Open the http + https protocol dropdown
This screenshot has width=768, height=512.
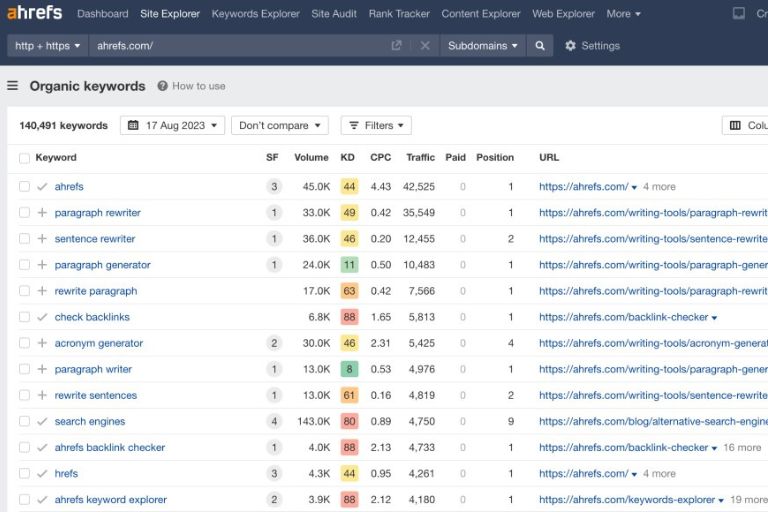pyautogui.click(x=48, y=46)
